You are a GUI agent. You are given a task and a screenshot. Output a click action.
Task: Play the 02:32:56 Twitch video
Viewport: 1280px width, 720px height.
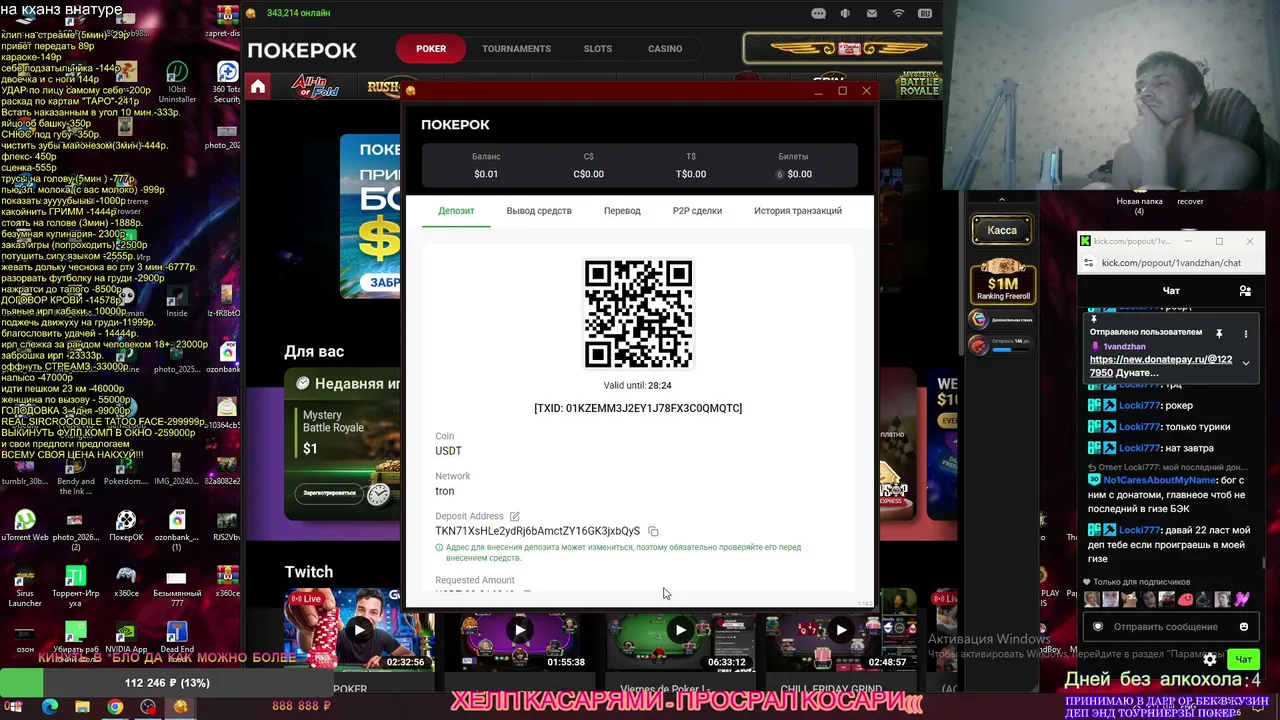pyautogui.click(x=359, y=630)
